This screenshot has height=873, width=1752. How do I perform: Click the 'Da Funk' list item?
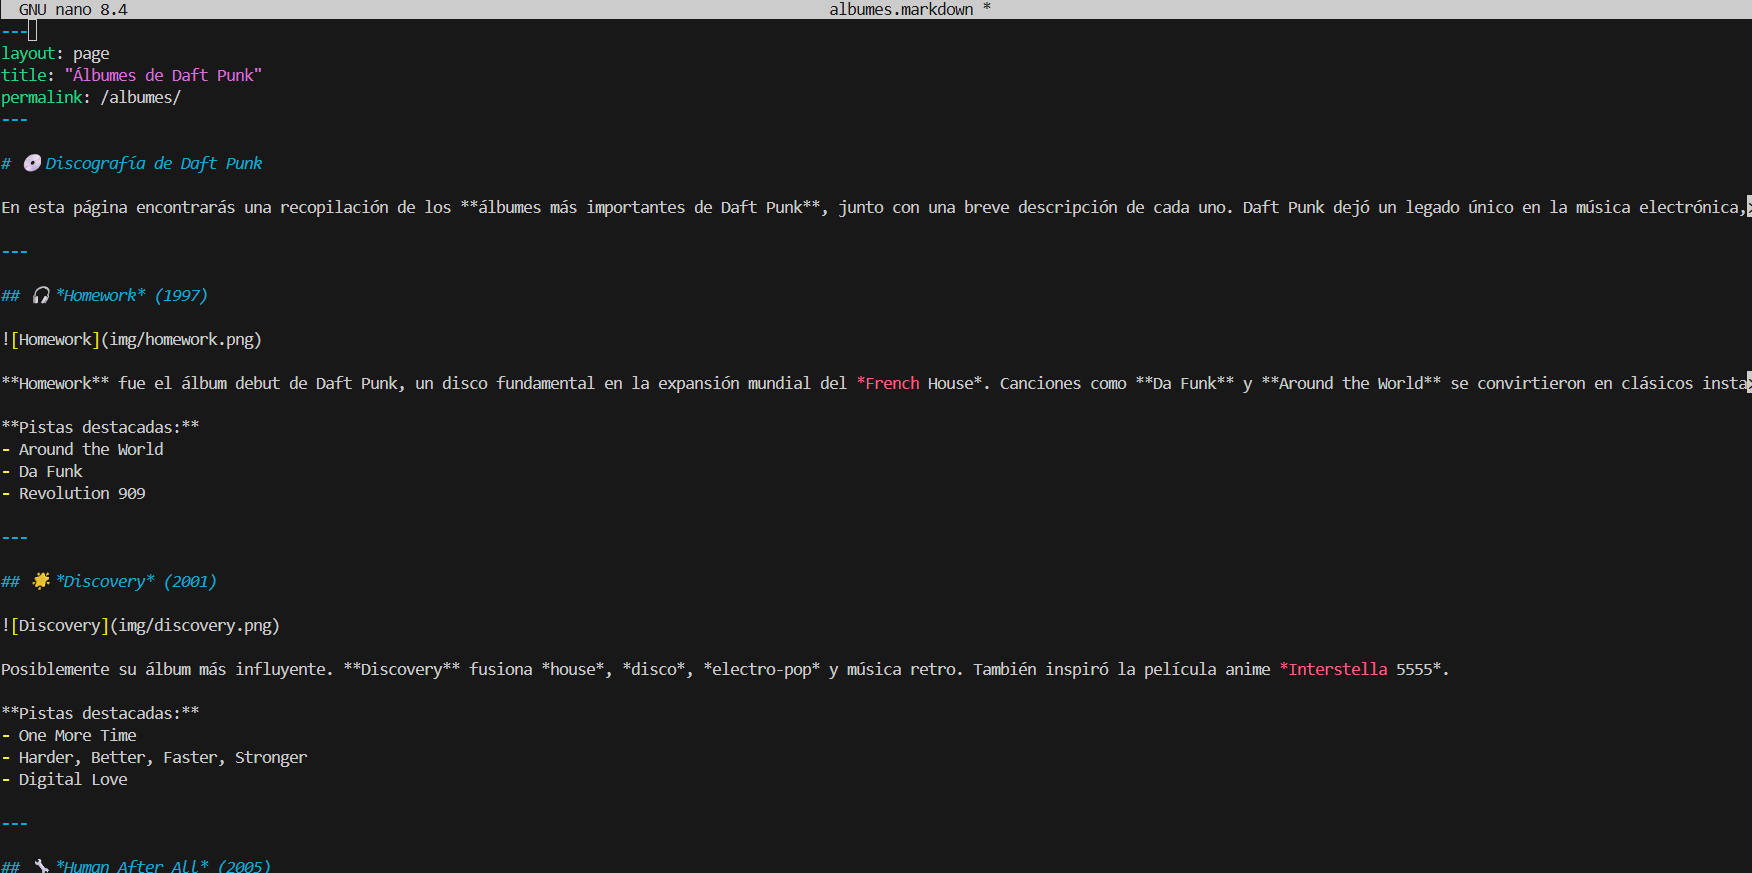pyautogui.click(x=50, y=472)
